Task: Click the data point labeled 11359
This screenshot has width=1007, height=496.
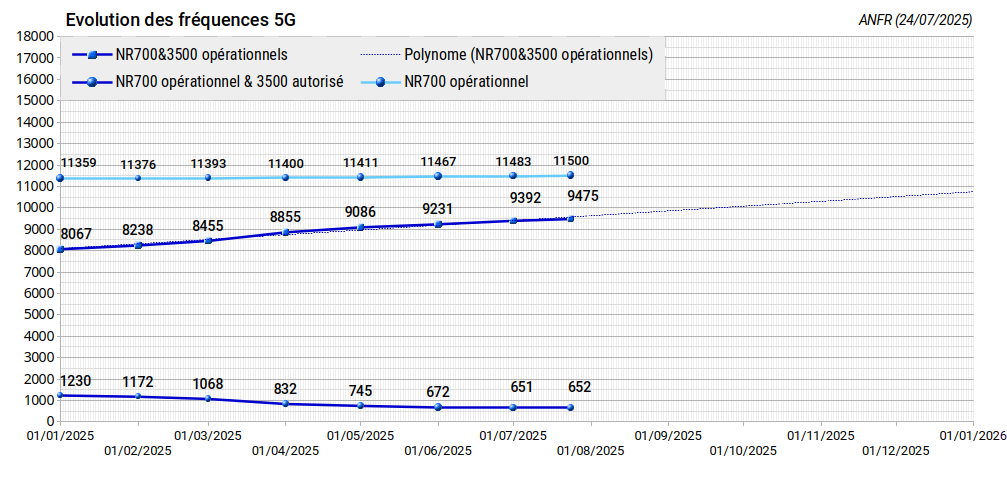Action: [x=60, y=179]
